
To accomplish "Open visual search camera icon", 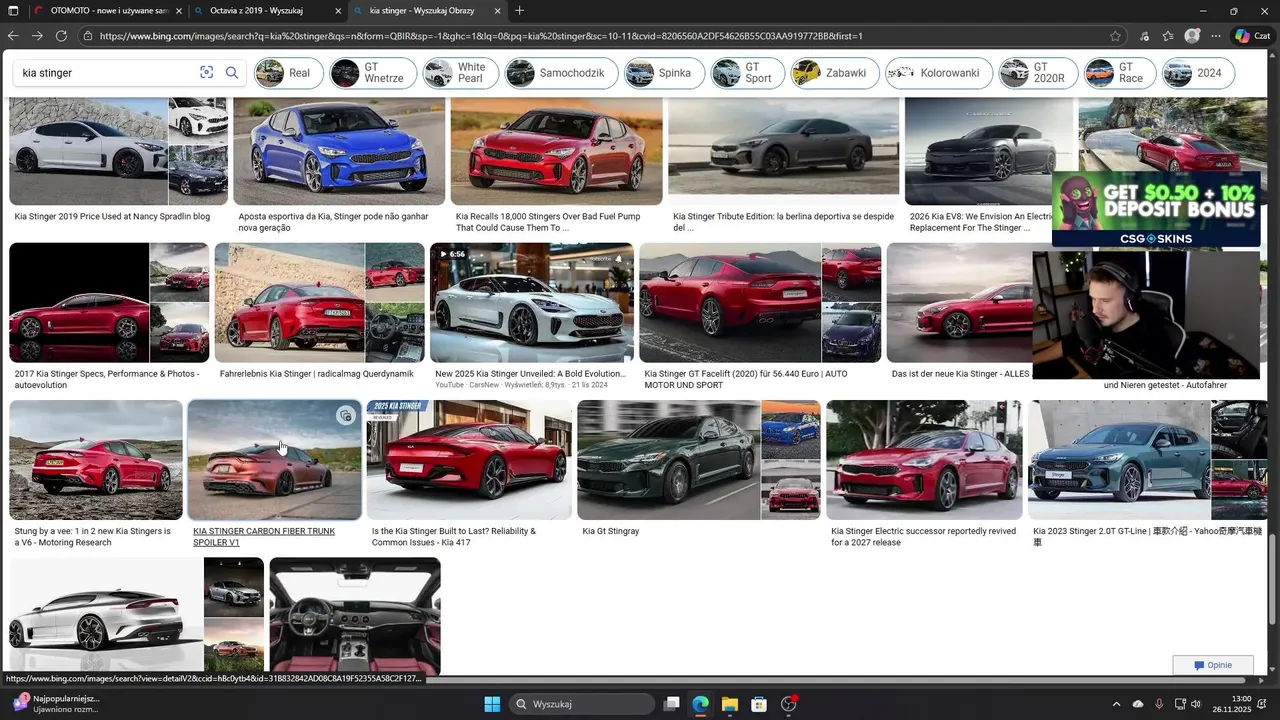I will [206, 72].
